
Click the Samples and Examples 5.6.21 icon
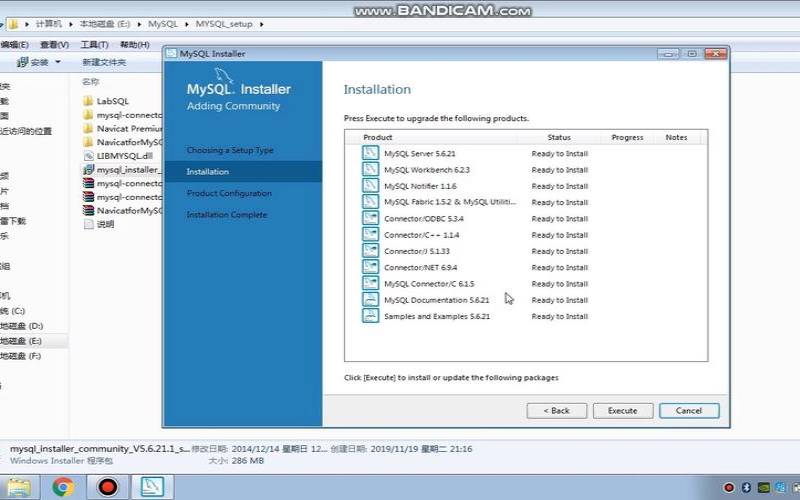(x=370, y=316)
